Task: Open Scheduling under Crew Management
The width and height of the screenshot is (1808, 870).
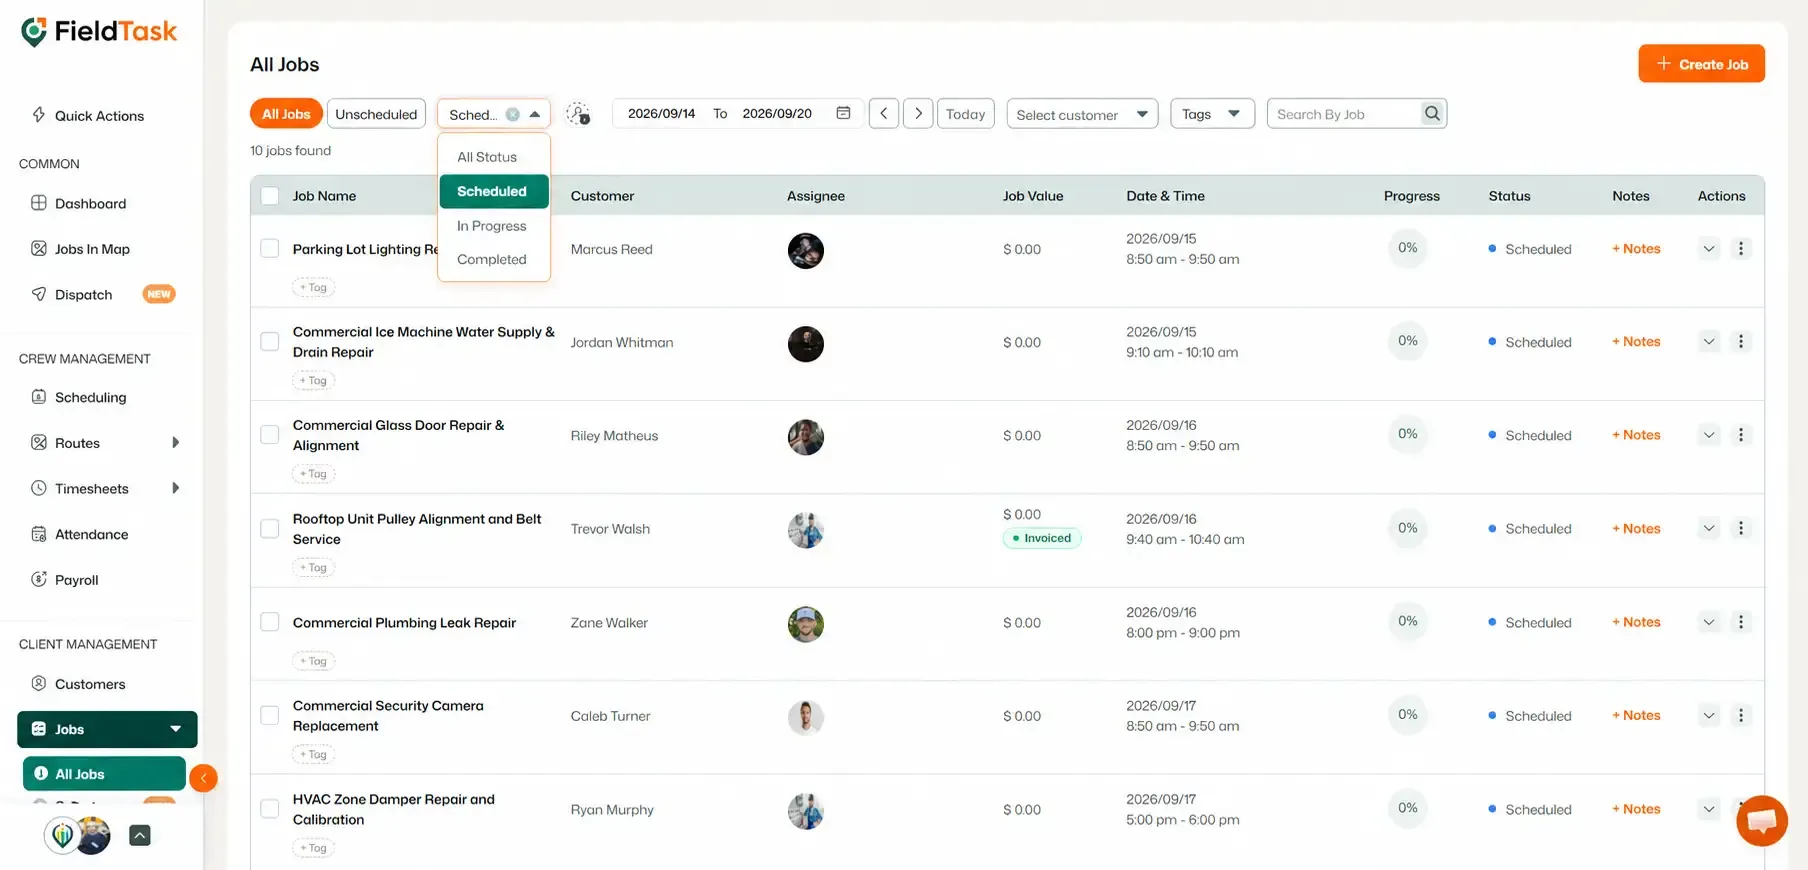Action: (x=79, y=397)
